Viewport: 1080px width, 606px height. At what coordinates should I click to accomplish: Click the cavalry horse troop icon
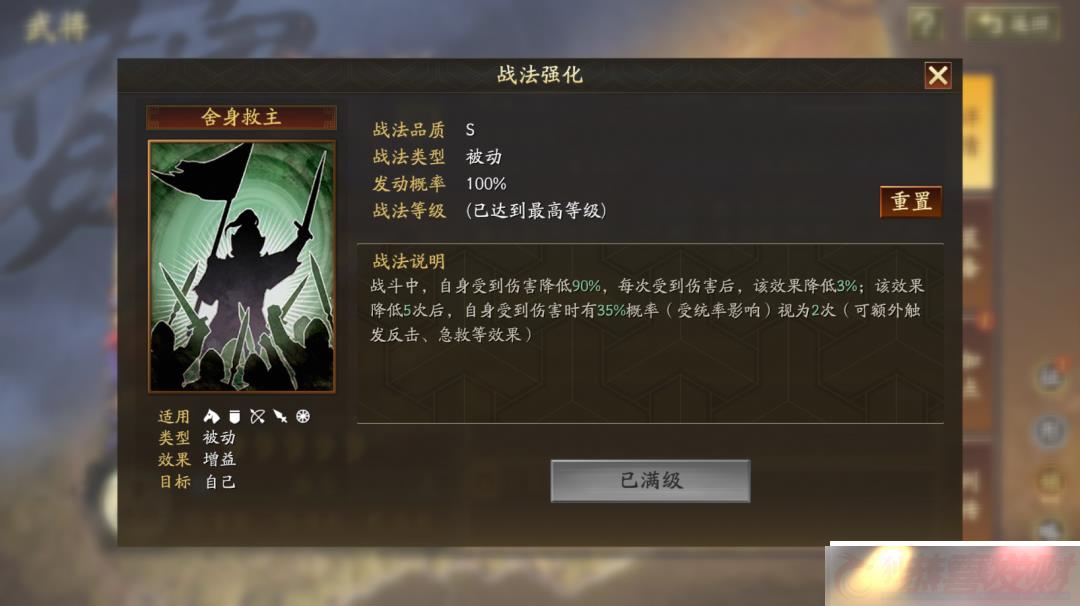[211, 416]
